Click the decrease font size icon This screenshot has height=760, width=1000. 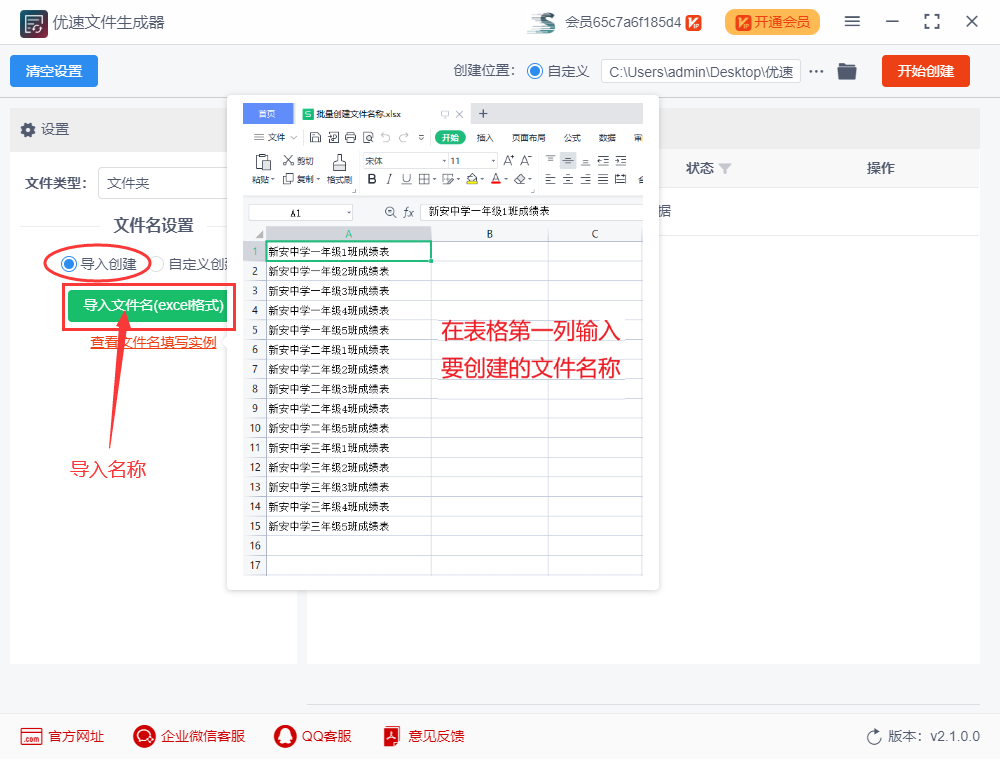pos(526,161)
